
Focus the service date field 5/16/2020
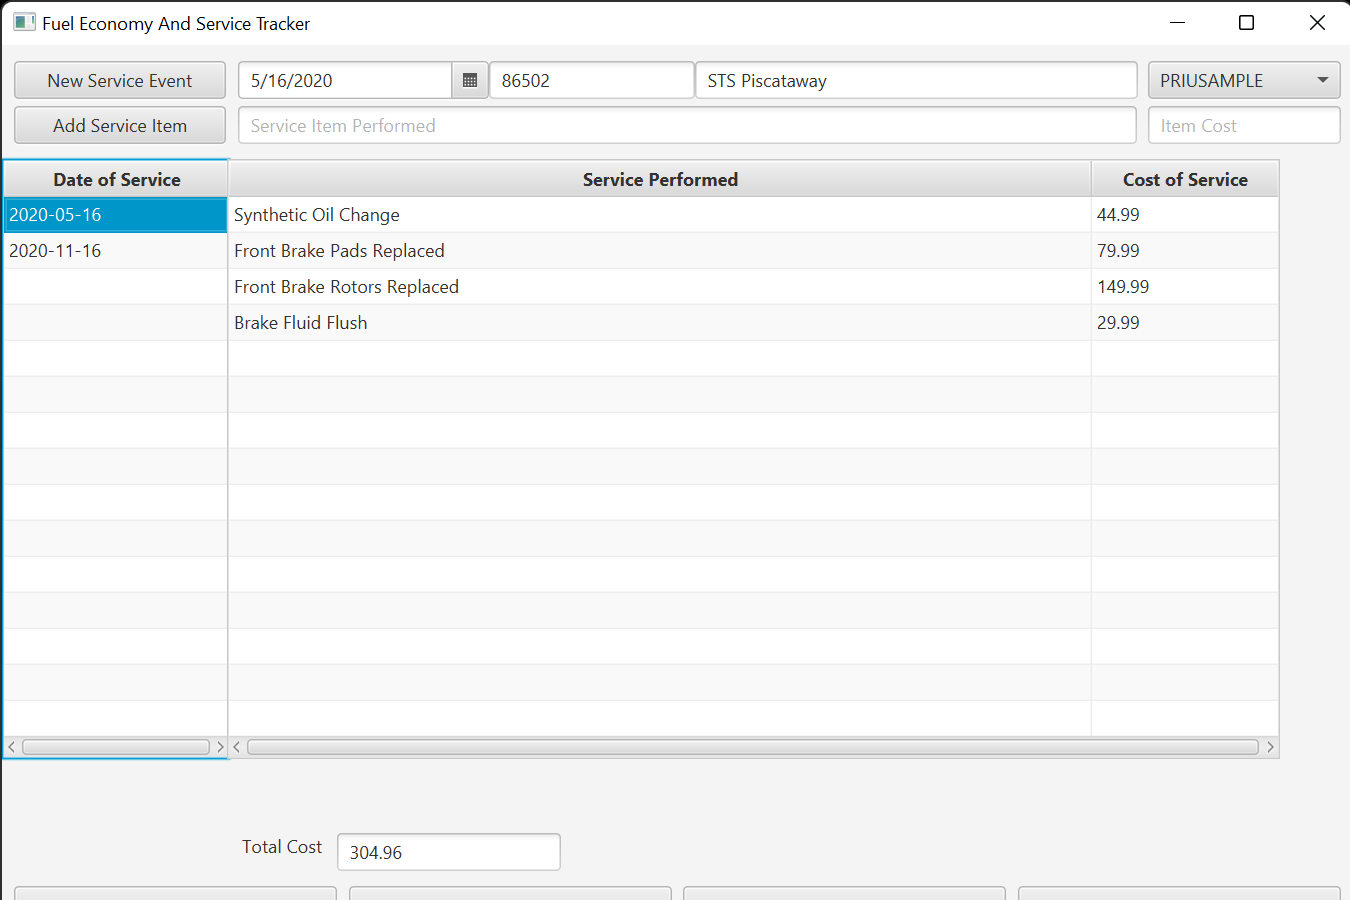click(345, 81)
